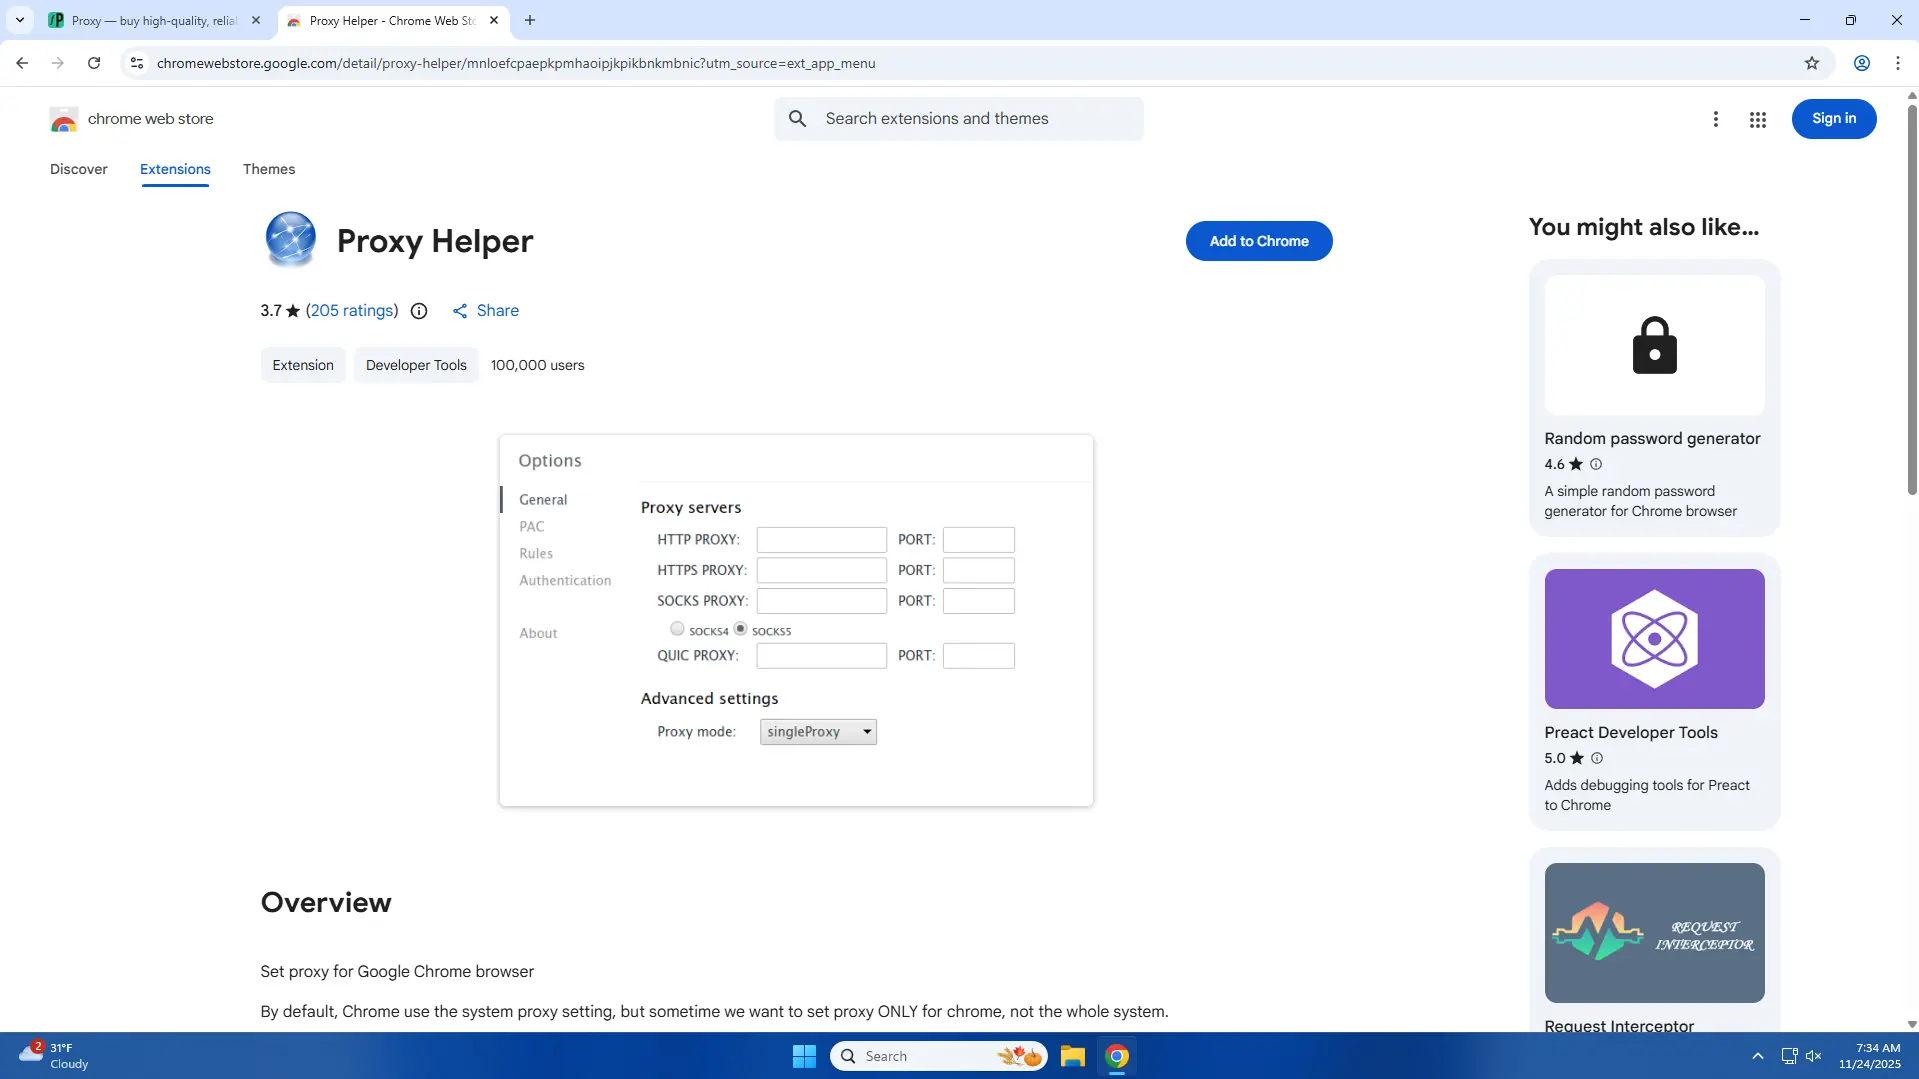Click the taskbar network display icon
Screen dimensions: 1919x1079
pyautogui.click(x=1789, y=1056)
